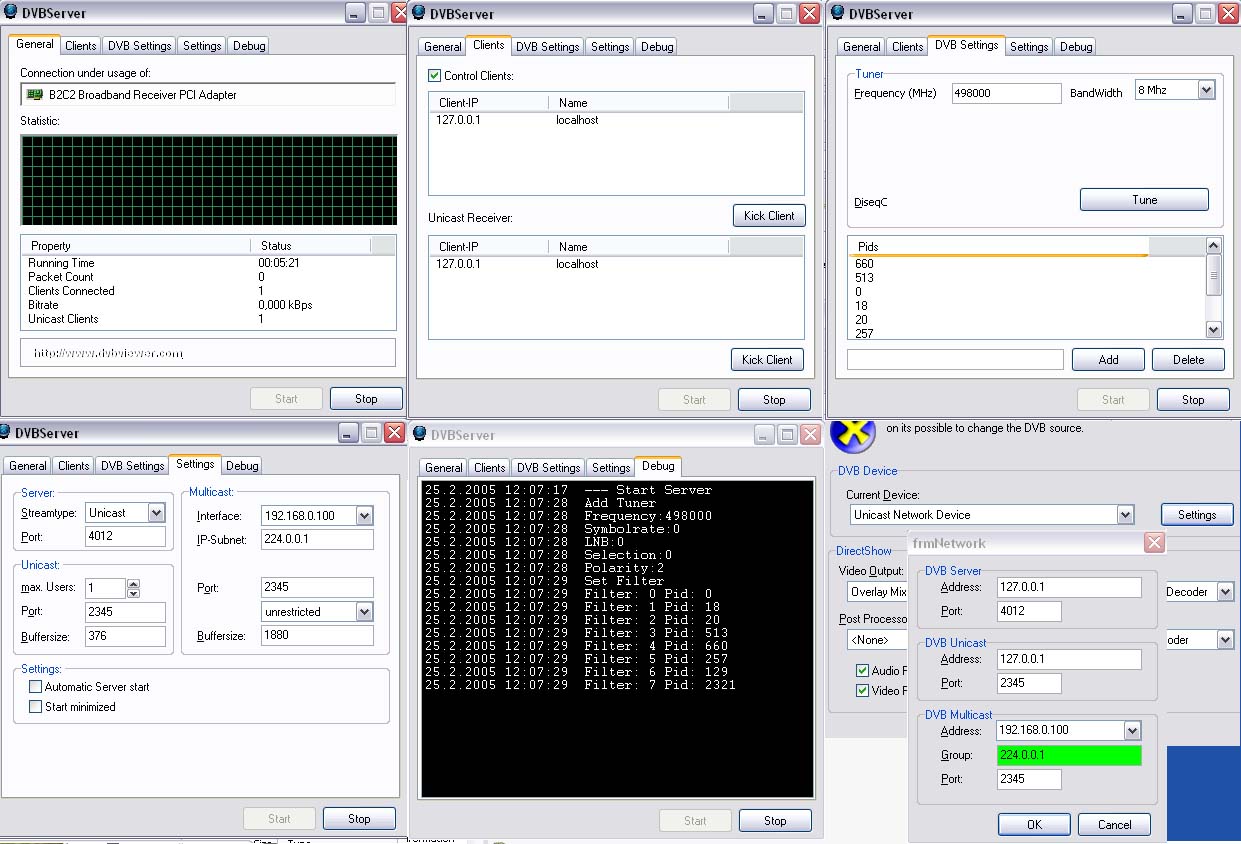Enable the Start minimized option
Image resolution: width=1241 pixels, height=844 pixels.
coord(36,707)
